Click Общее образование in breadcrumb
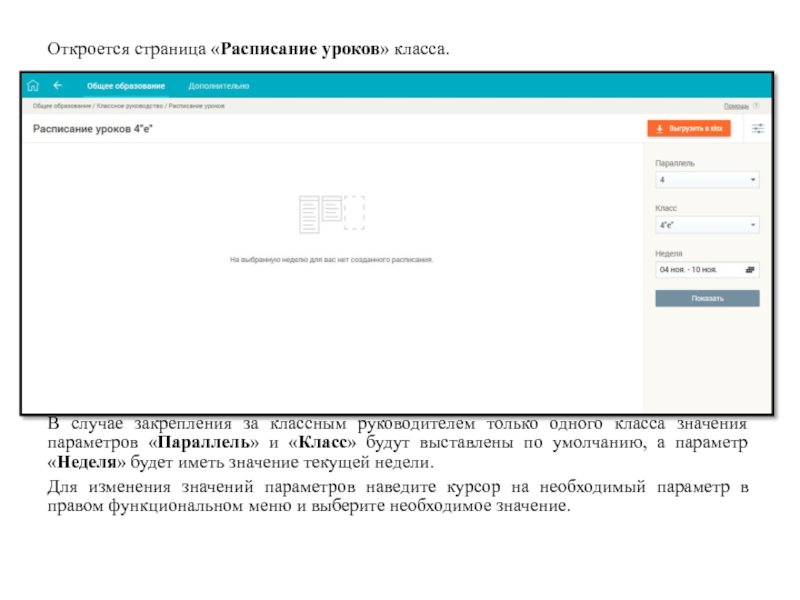The image size is (800, 600). click(62, 105)
